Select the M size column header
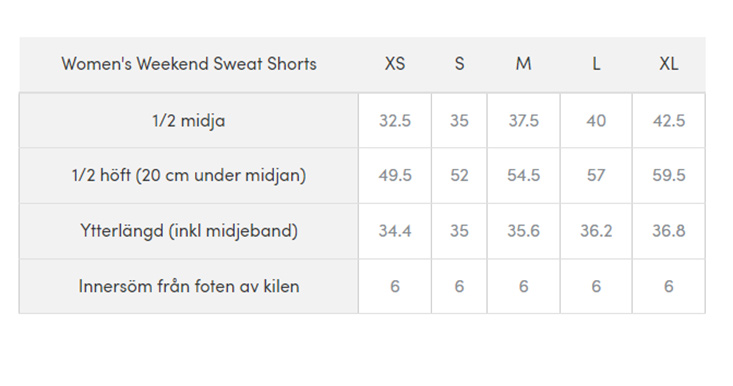Image resolution: width=733 pixels, height=386 pixels. tap(523, 64)
